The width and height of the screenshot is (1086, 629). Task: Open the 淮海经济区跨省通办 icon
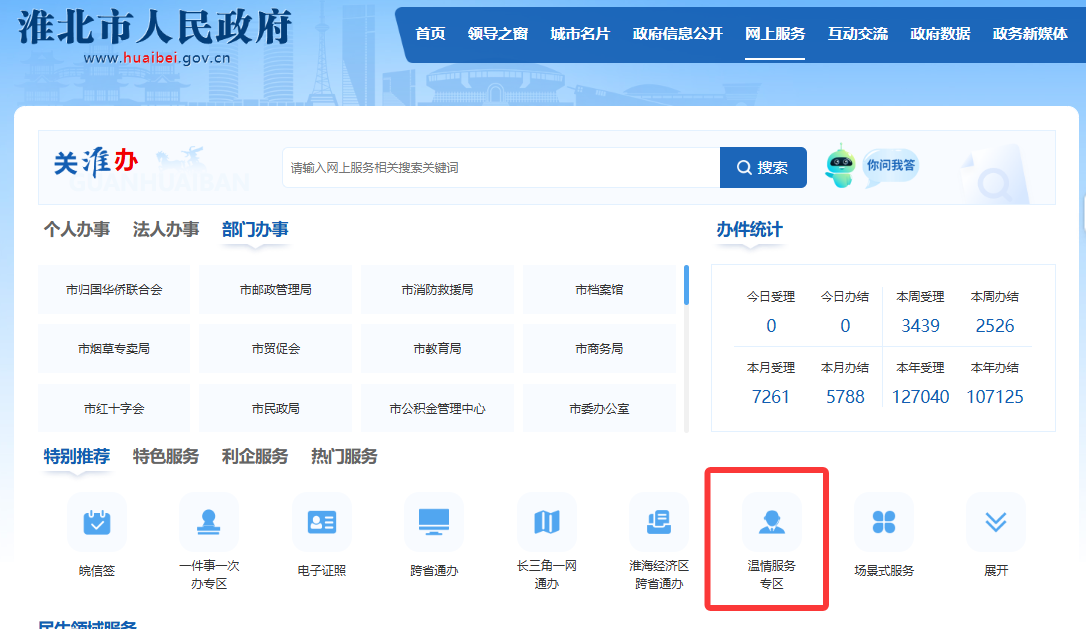click(659, 522)
